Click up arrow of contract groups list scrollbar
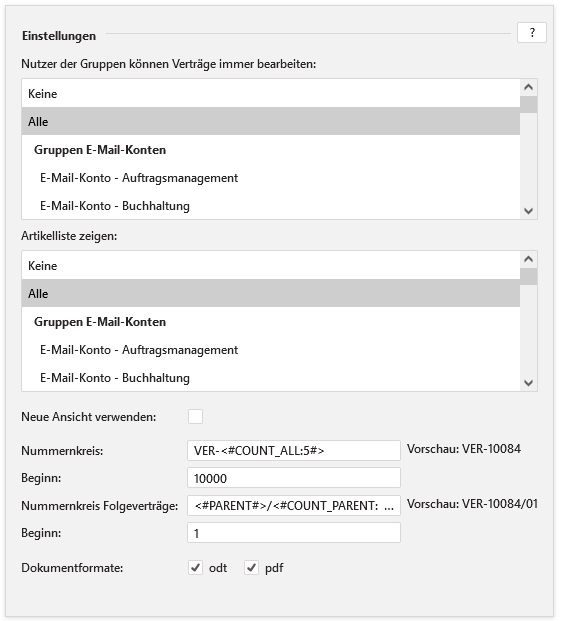561x621 pixels. tap(529, 88)
